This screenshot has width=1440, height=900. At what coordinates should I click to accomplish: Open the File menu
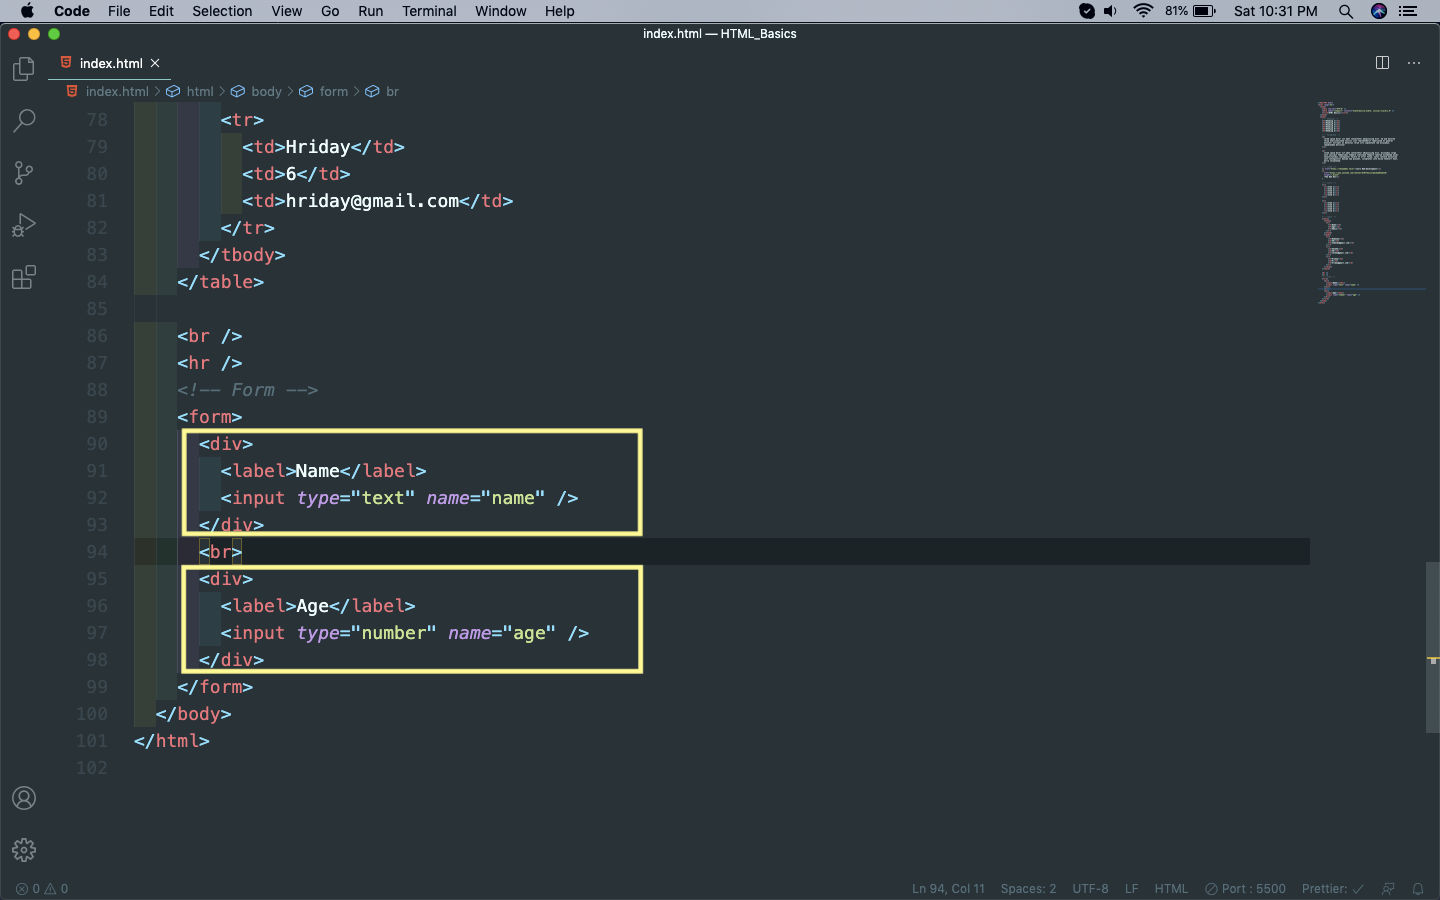point(119,11)
